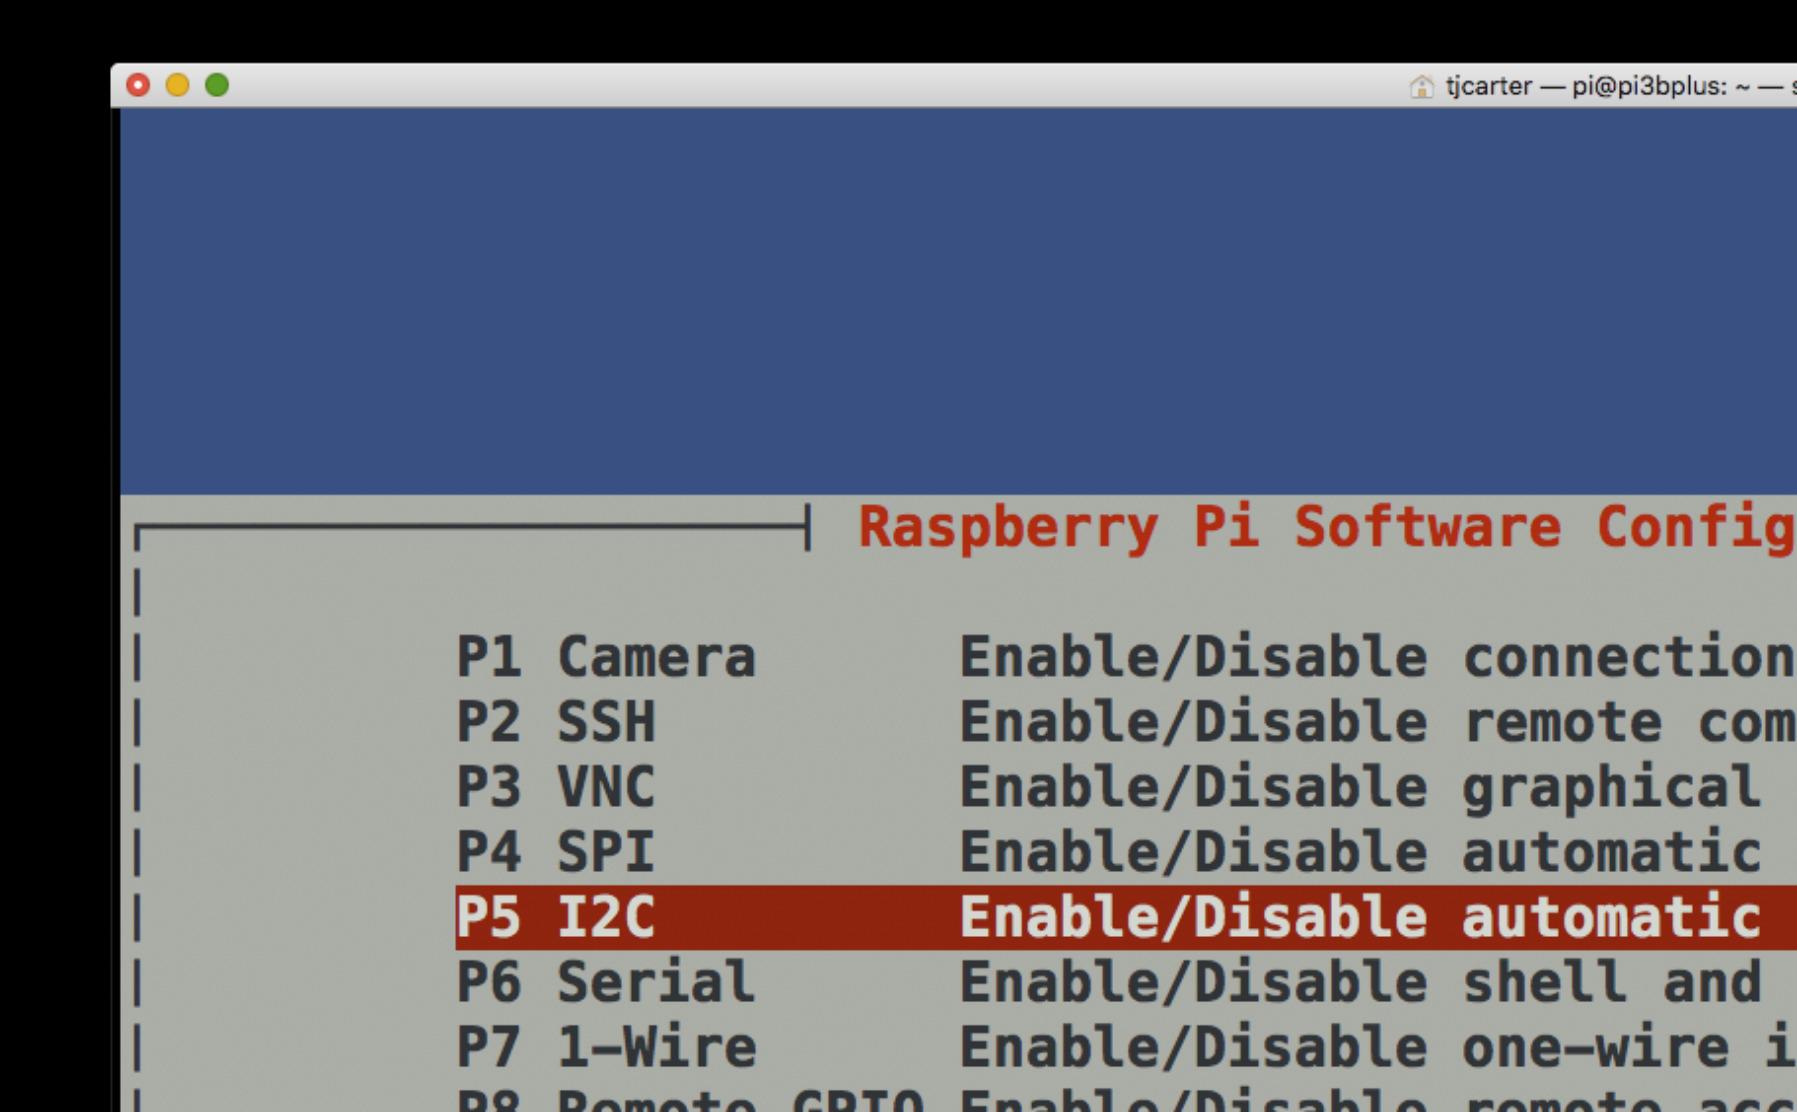Click the green fullscreen traffic light icon

tap(215, 88)
